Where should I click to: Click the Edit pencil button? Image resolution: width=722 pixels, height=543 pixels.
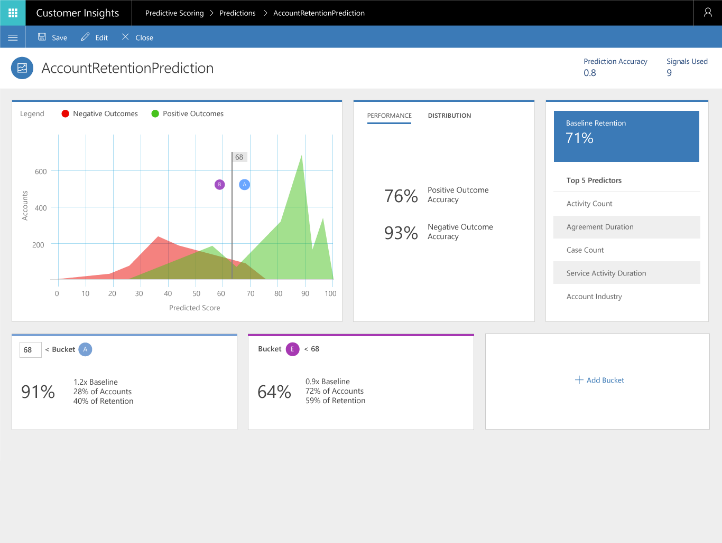click(94, 37)
